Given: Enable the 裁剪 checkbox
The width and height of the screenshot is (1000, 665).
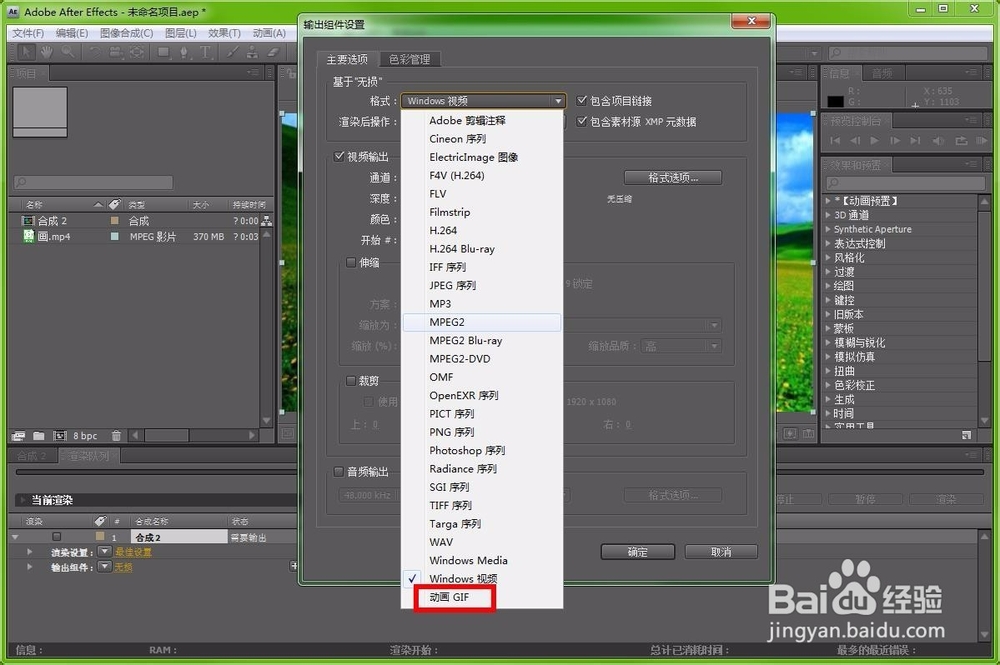Looking at the screenshot, I should tap(351, 381).
